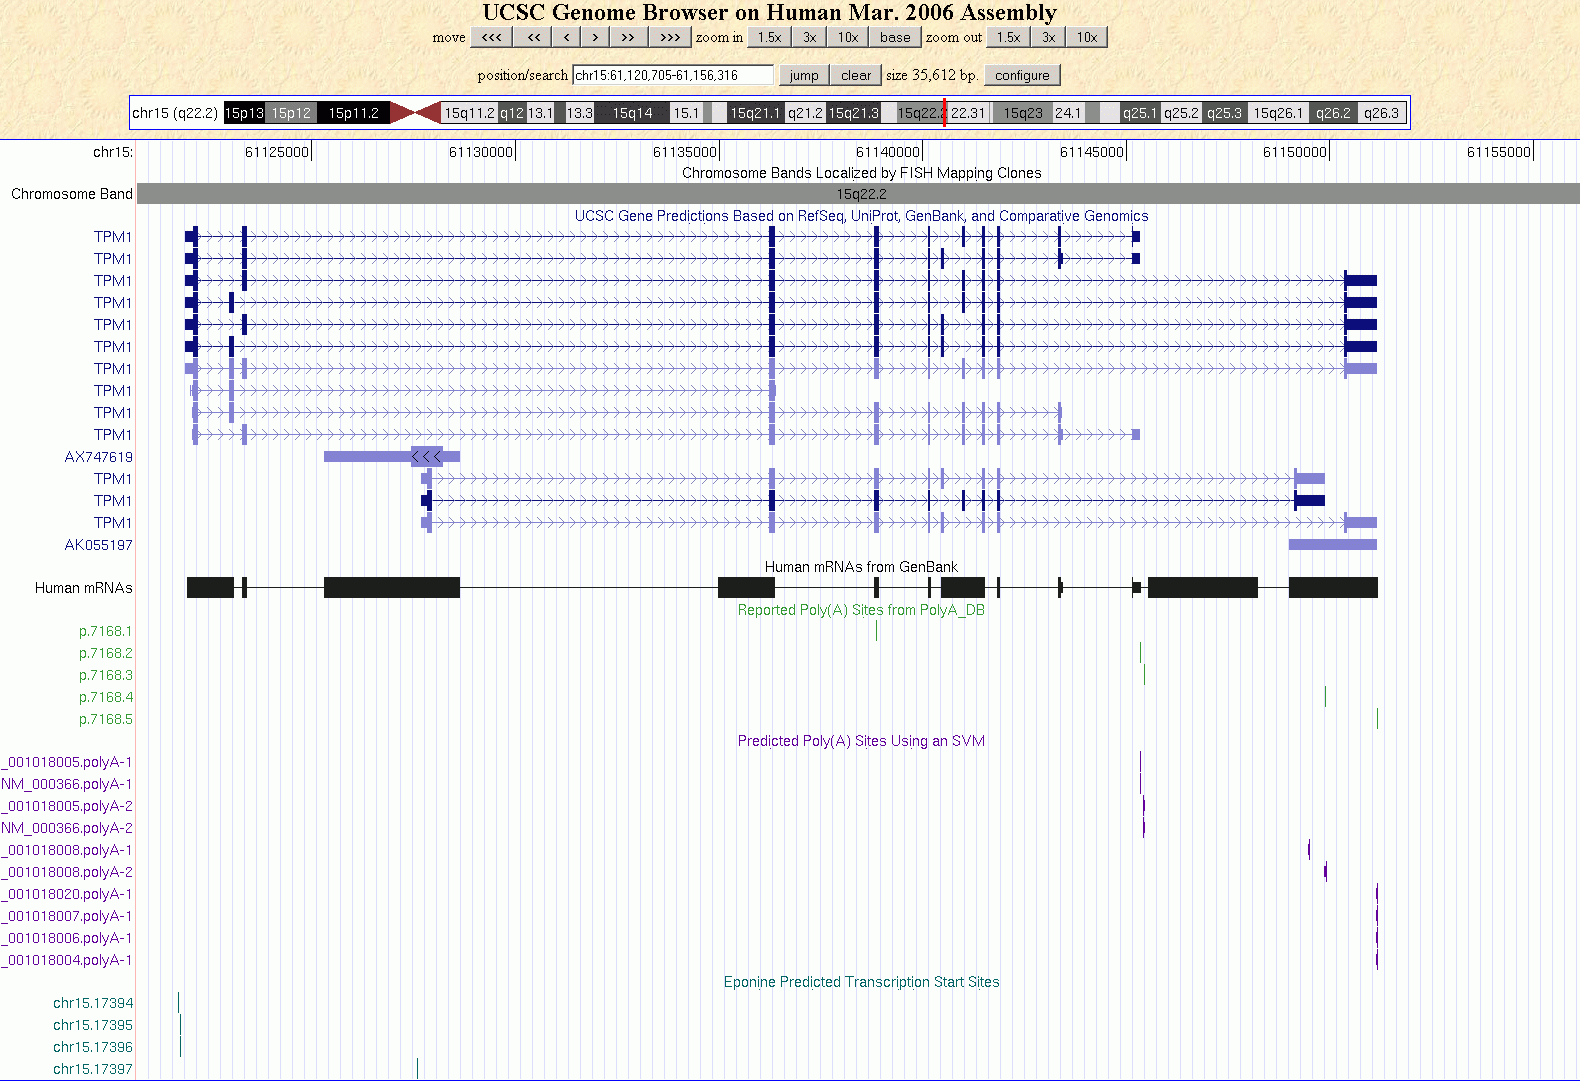Select 15p13 band on chromosome ideogram
This screenshot has height=1081, width=1580.
coord(244,113)
